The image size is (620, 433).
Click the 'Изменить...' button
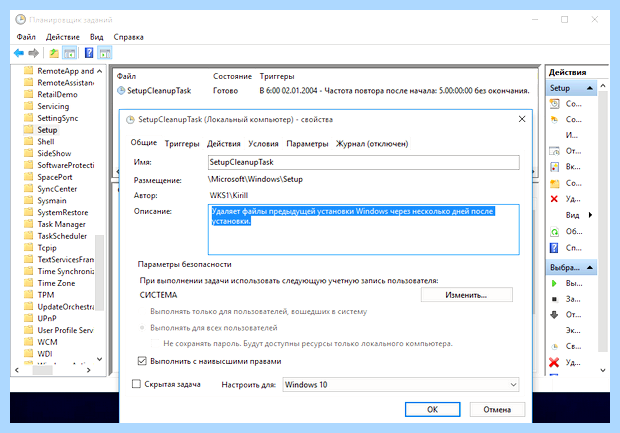click(467, 295)
